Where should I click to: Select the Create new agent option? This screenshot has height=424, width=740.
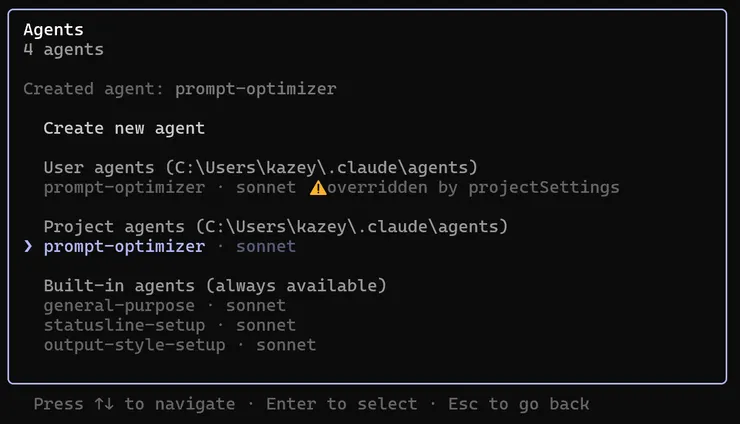[x=124, y=128]
